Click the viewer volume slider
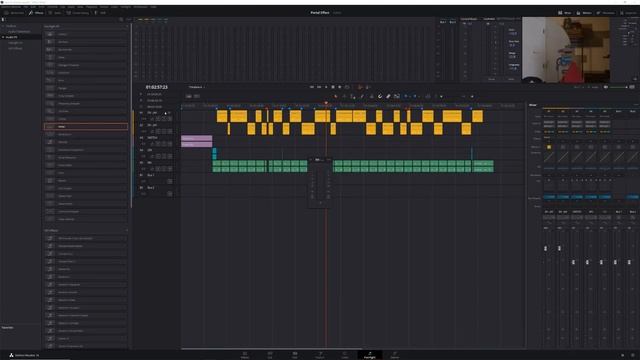The image size is (640, 360). click(x=618, y=87)
